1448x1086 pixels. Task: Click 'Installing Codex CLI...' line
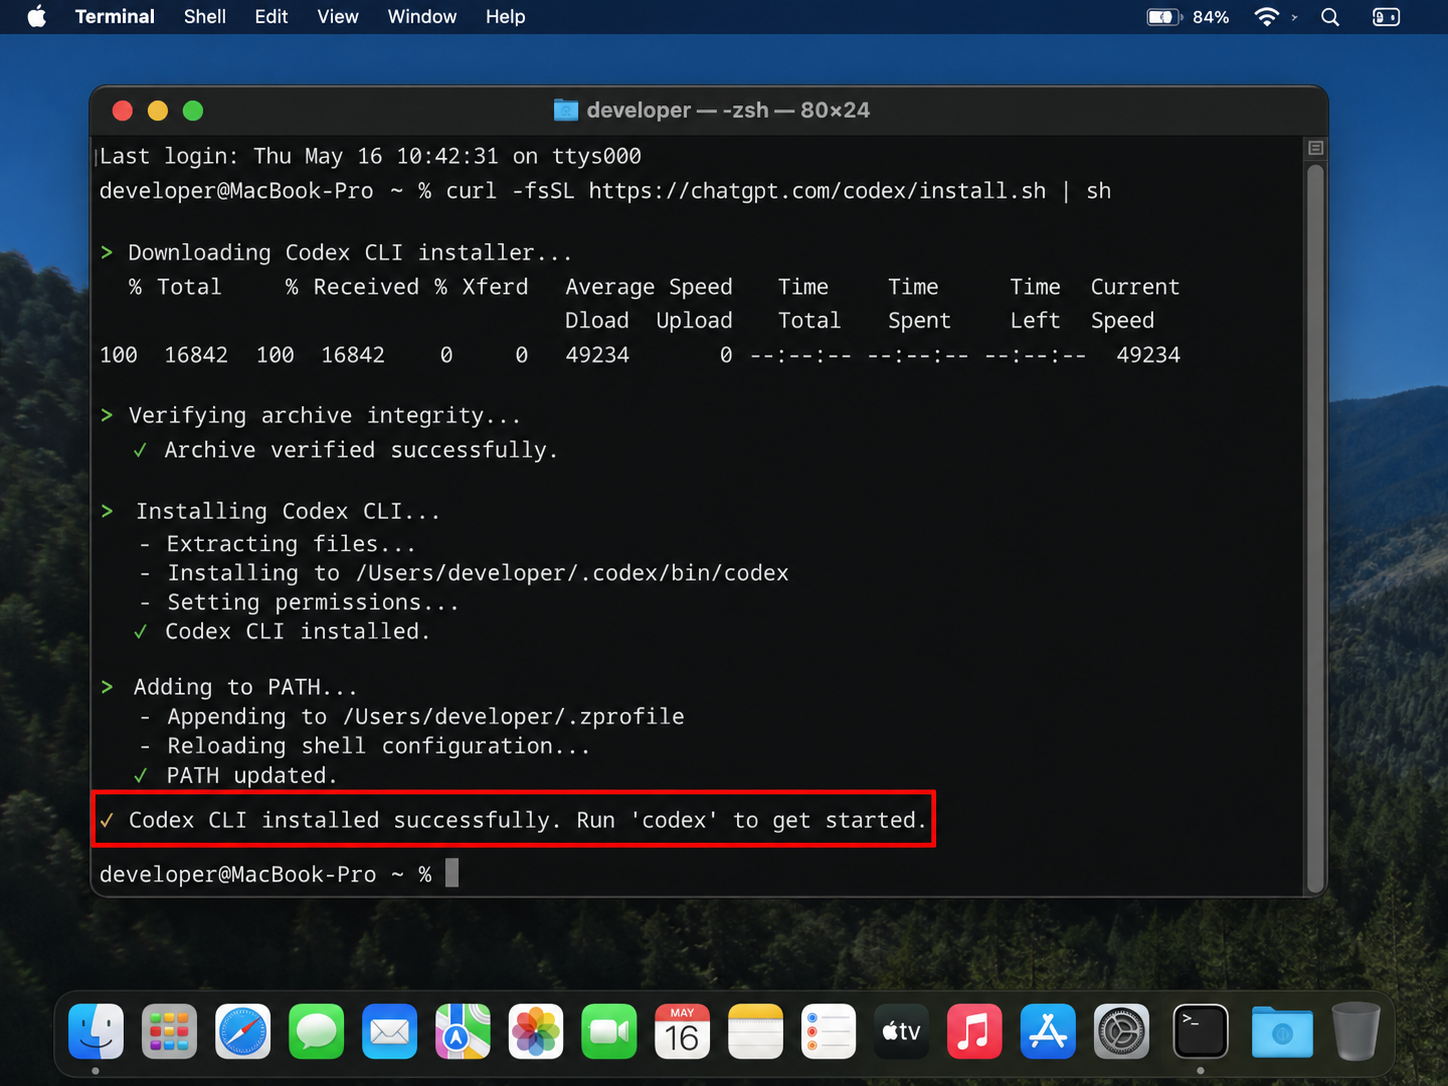[288, 511]
